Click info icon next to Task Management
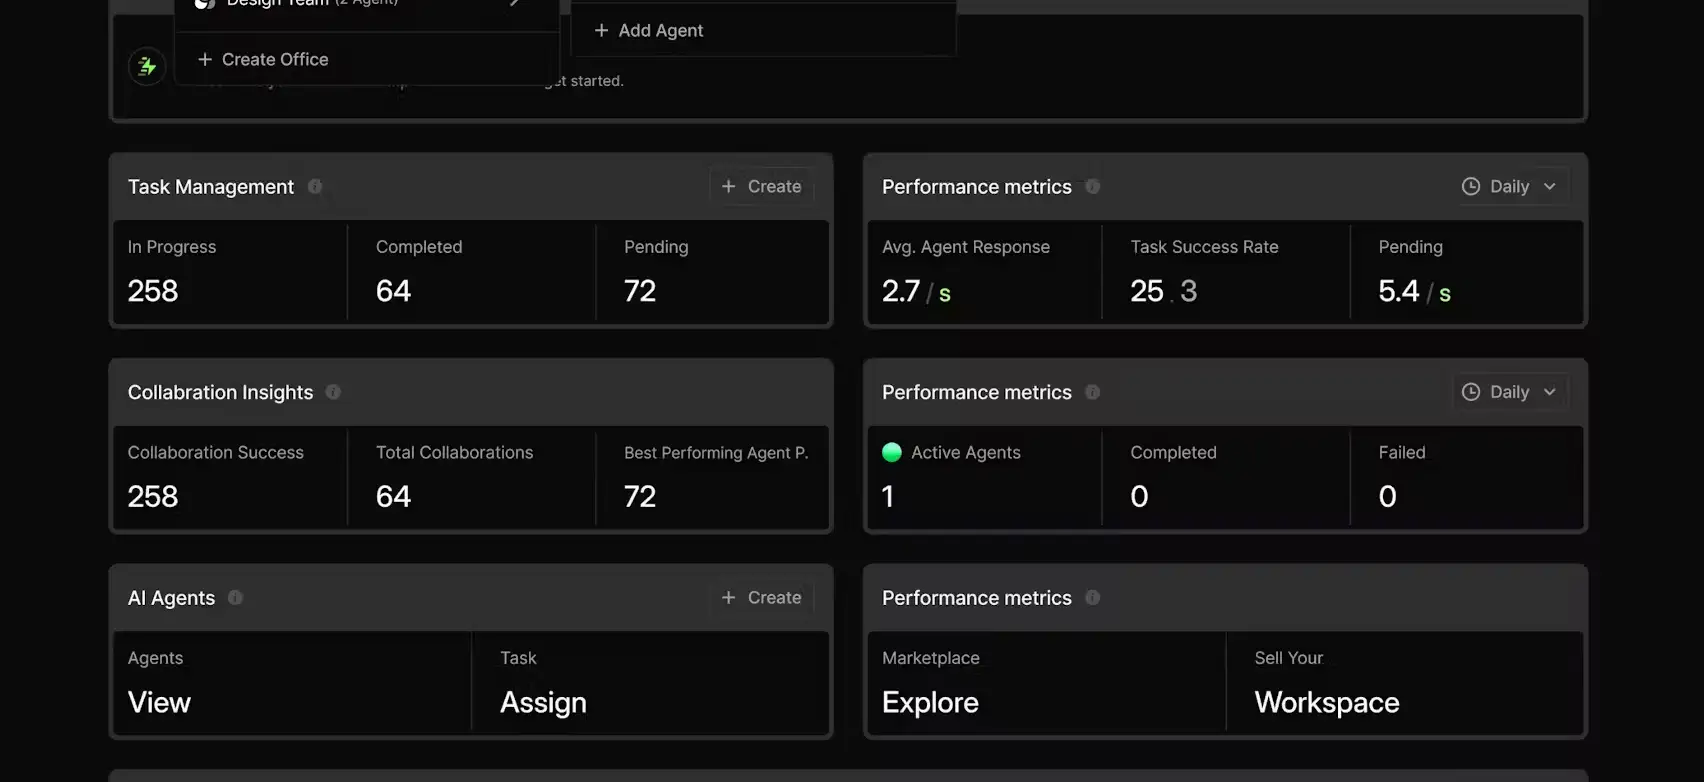This screenshot has height=782, width=1704. coord(315,187)
